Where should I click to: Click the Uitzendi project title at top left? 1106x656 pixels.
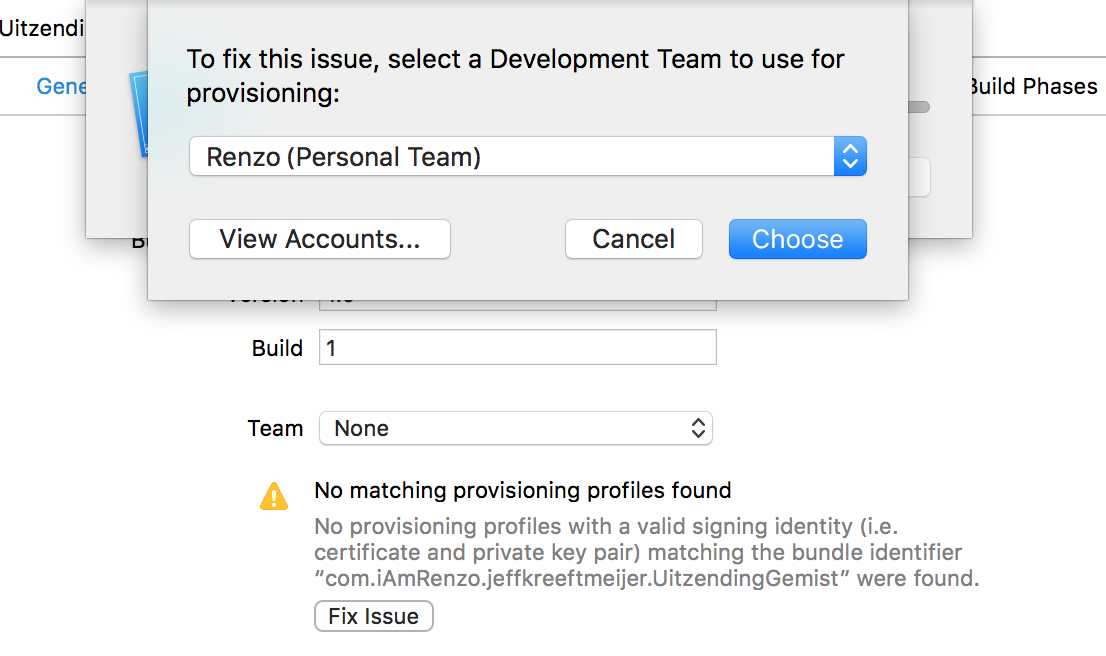click(x=41, y=27)
